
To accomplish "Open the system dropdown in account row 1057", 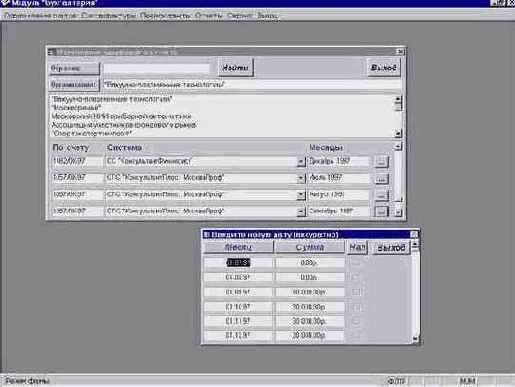I will pos(301,178).
